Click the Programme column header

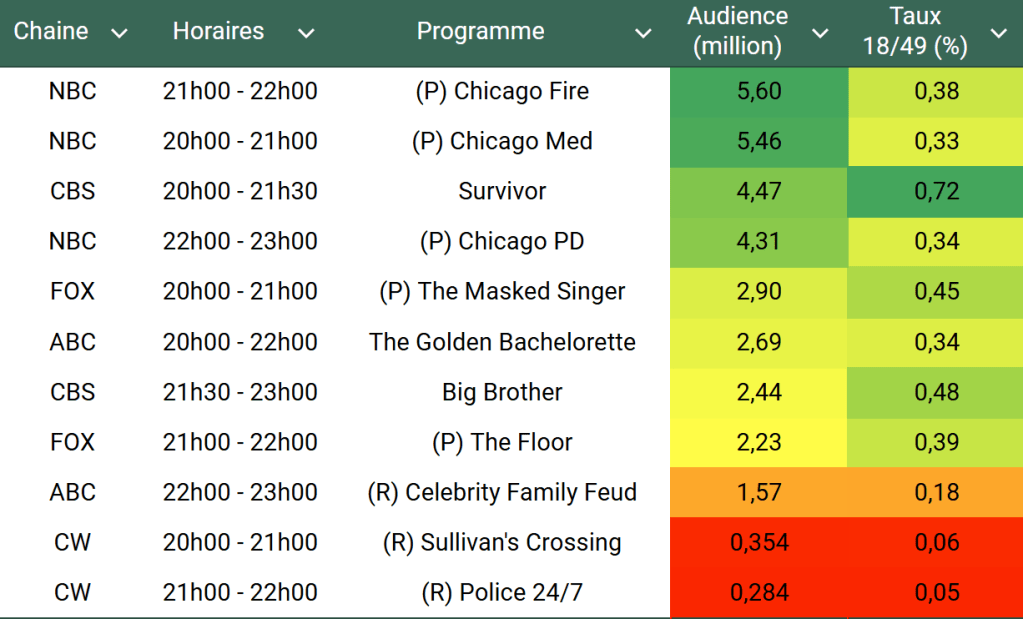pyautogui.click(x=480, y=32)
